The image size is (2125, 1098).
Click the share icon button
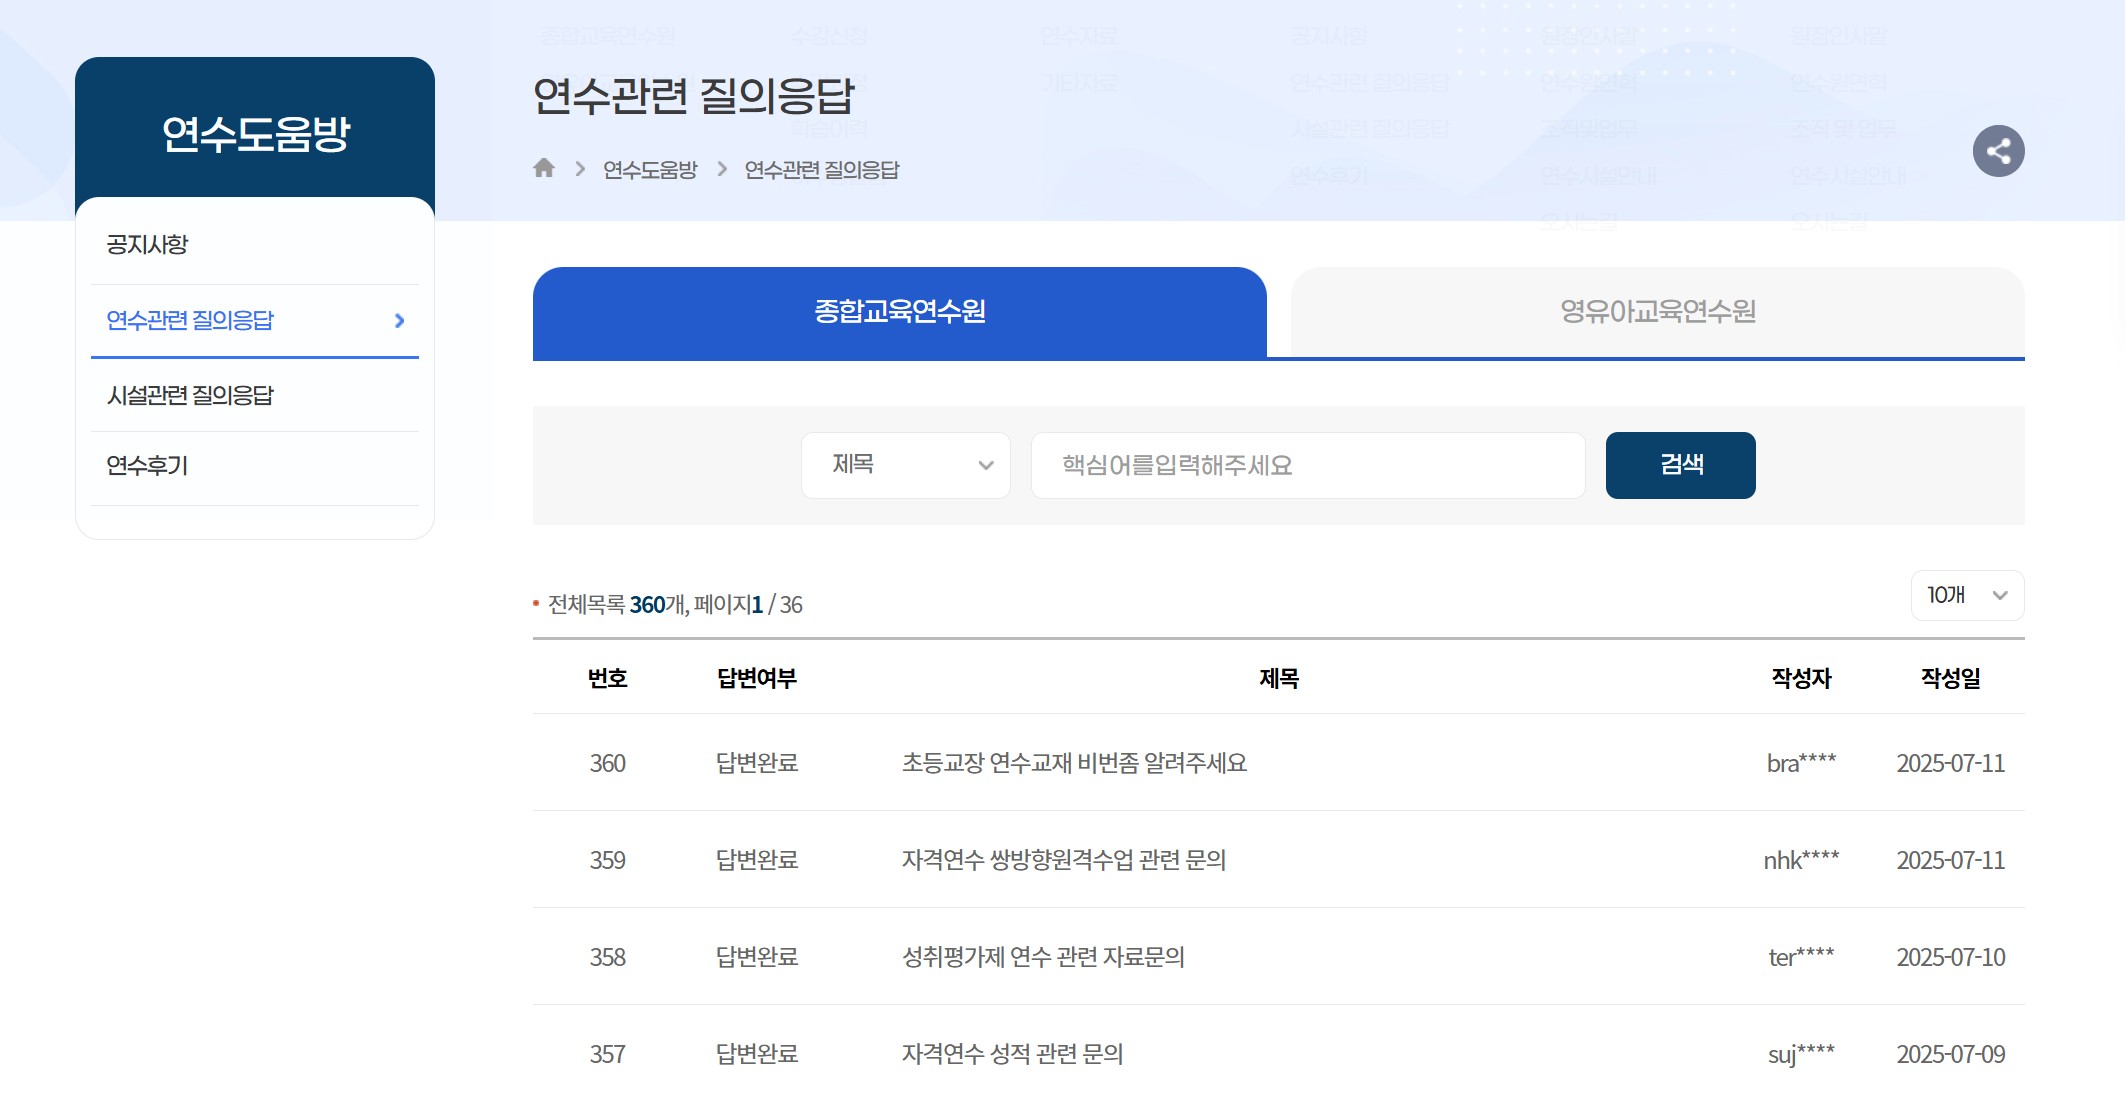pos(1998,151)
